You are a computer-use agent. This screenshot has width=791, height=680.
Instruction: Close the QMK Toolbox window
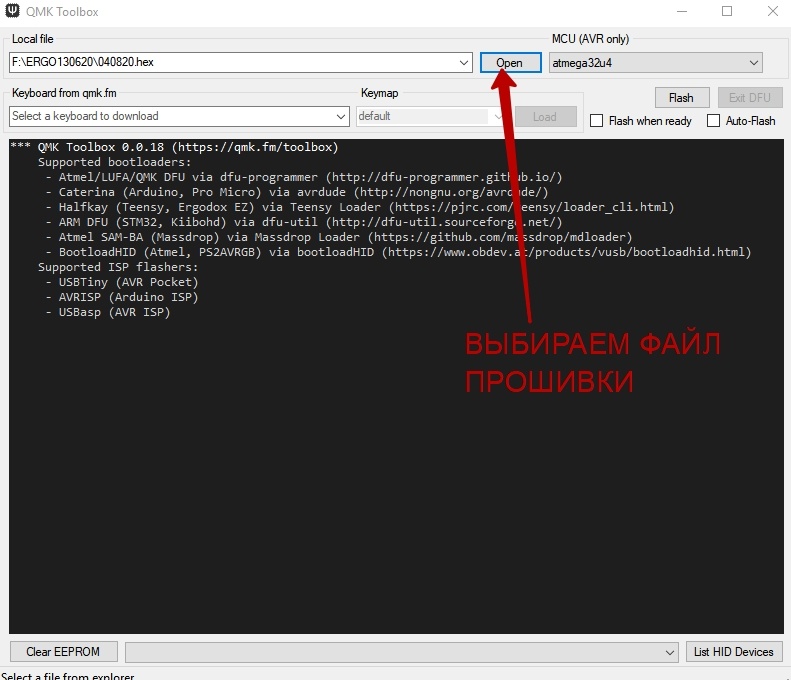click(x=773, y=11)
